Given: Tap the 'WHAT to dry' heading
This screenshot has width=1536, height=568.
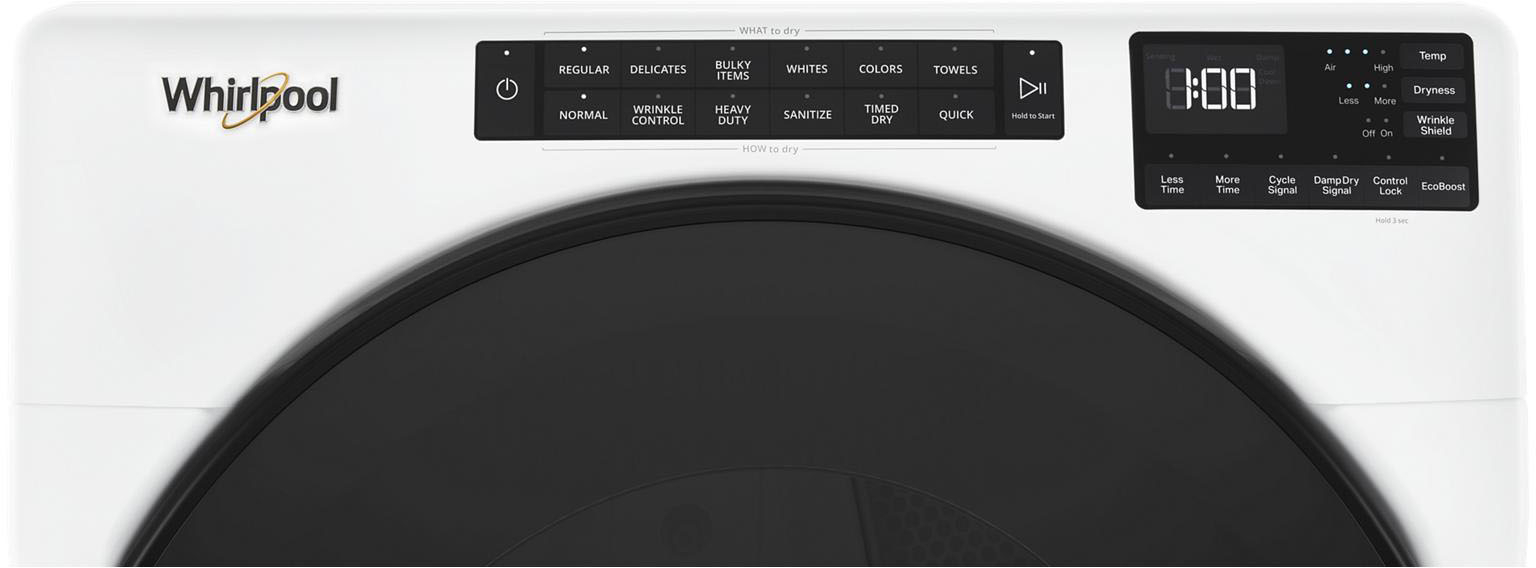Looking at the screenshot, I should [769, 31].
